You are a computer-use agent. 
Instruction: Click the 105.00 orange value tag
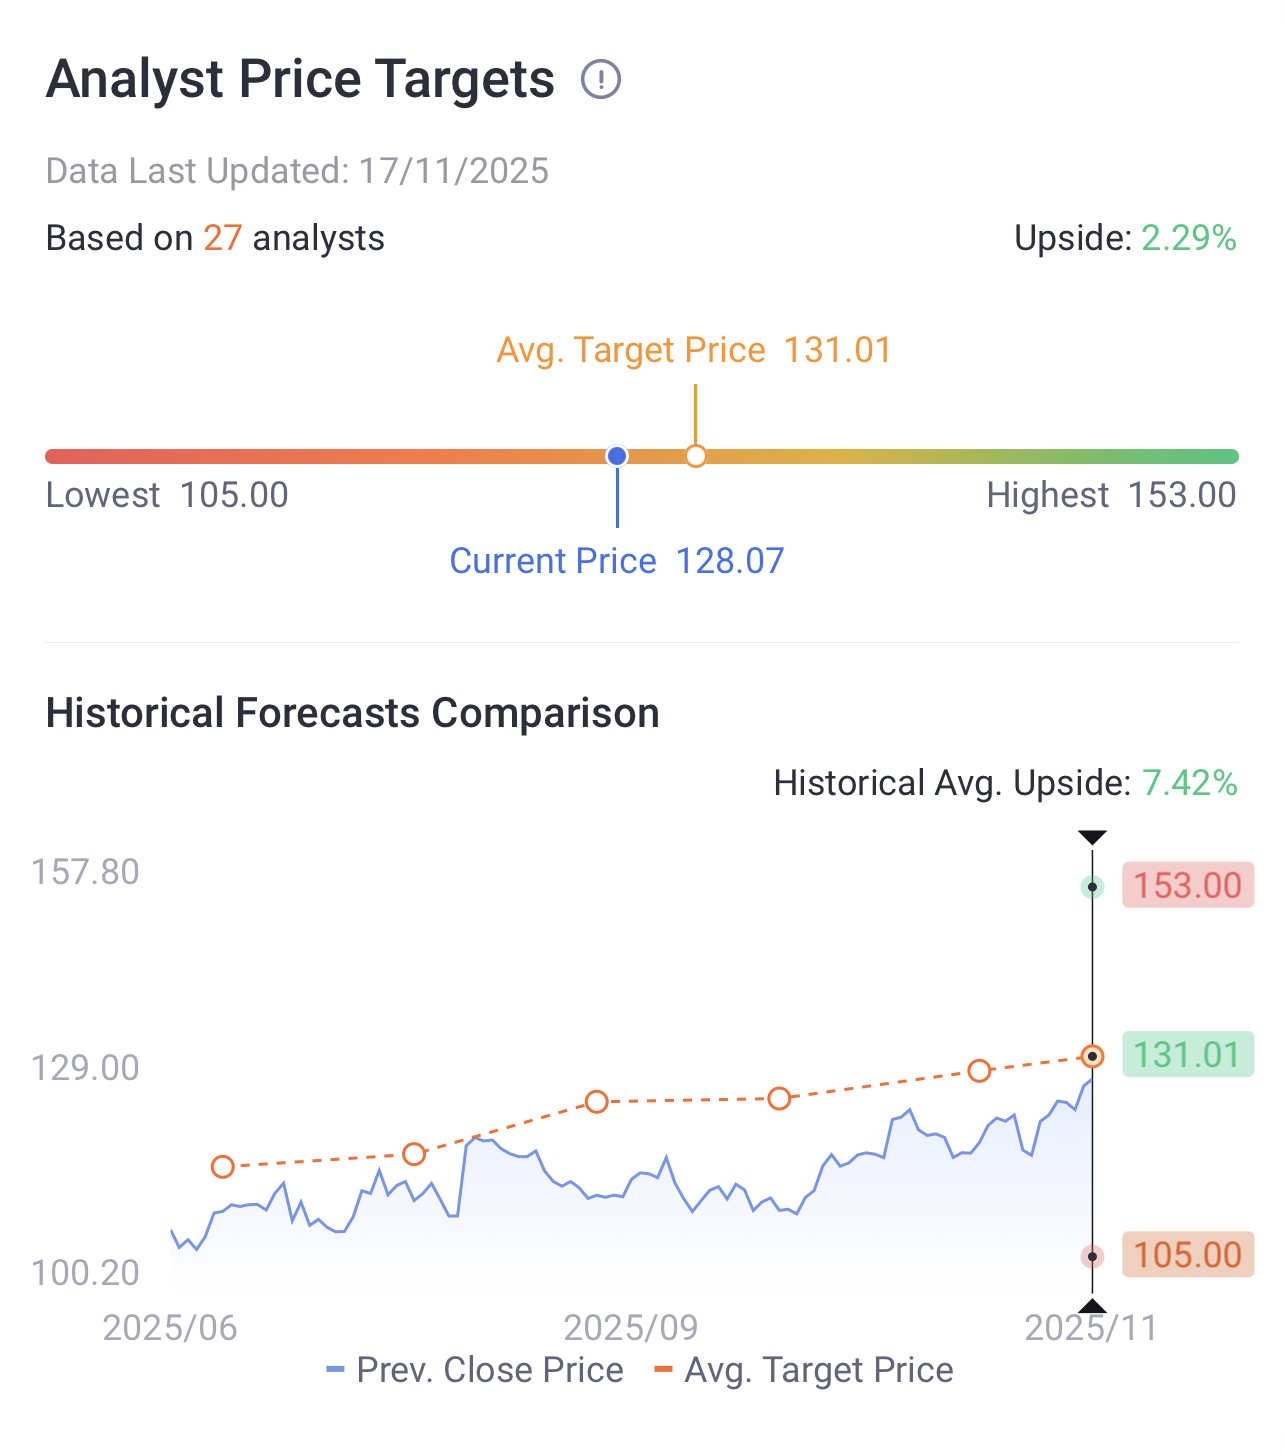click(1188, 1254)
